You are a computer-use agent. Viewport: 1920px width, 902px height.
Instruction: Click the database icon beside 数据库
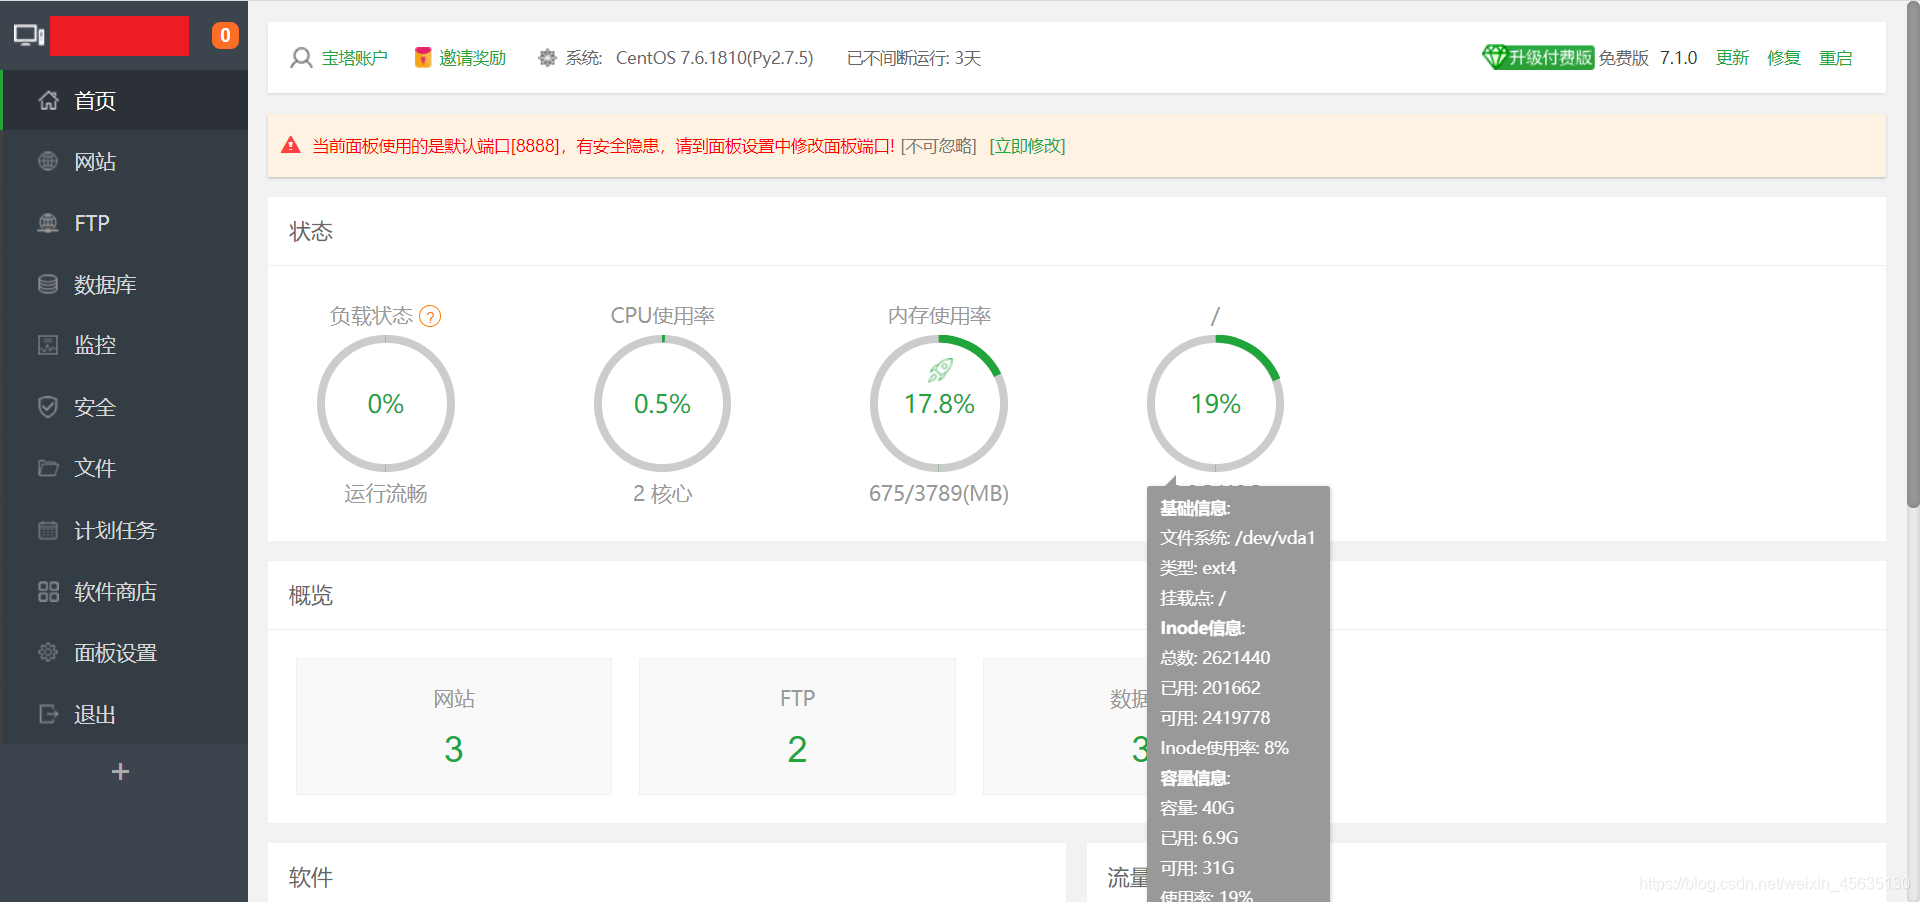48,284
